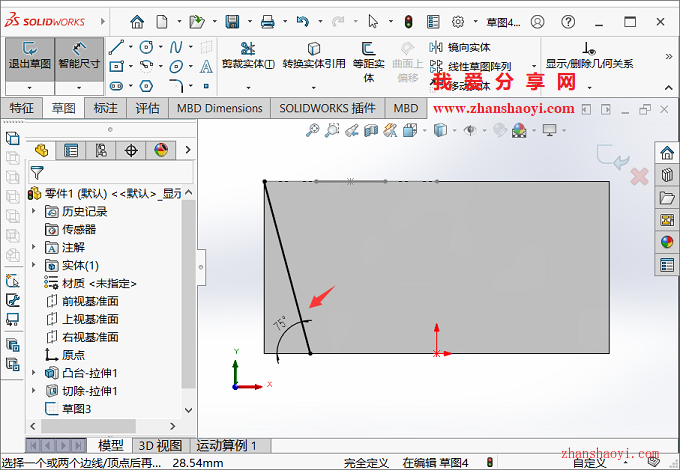Select the 前视基准面 plane
This screenshot has height=470, width=680.
click(82, 301)
